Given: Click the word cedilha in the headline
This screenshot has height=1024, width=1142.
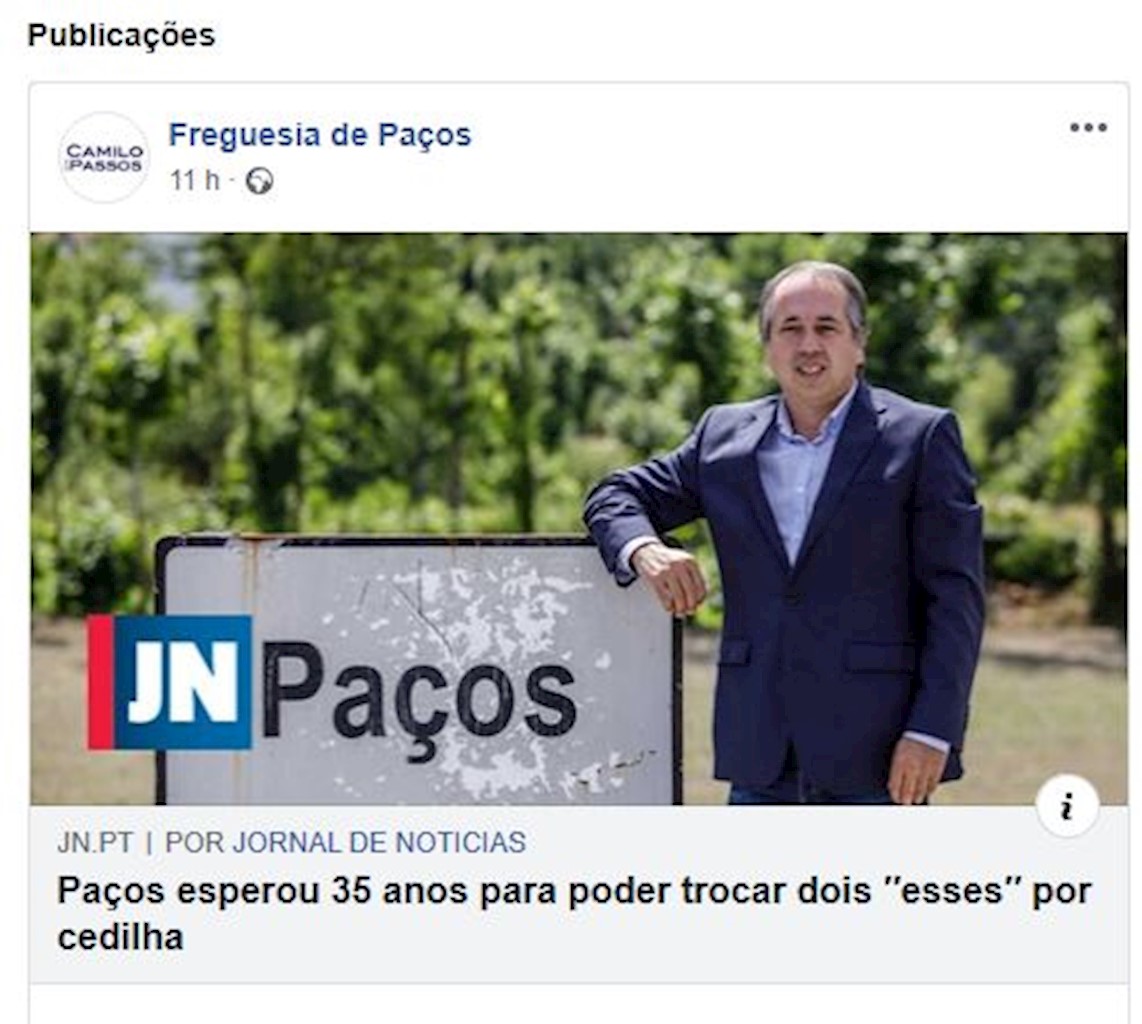Looking at the screenshot, I should click(120, 937).
